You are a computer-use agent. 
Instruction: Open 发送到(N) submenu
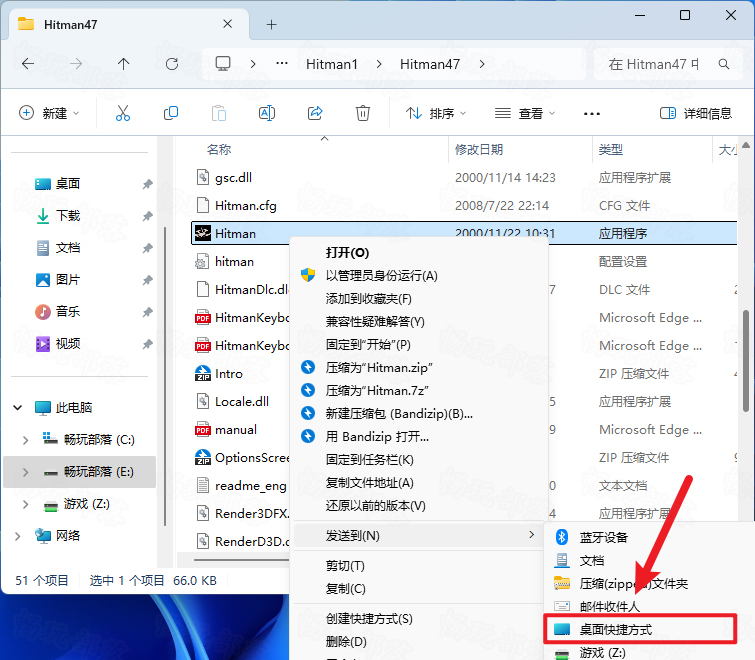(419, 535)
